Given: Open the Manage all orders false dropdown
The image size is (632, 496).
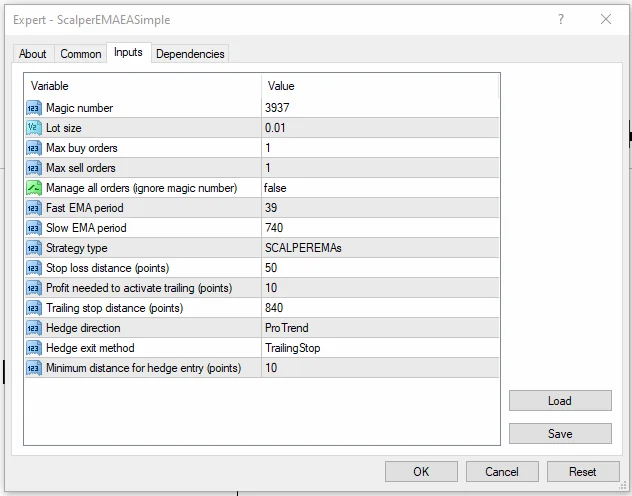Looking at the screenshot, I should pyautogui.click(x=380, y=188).
